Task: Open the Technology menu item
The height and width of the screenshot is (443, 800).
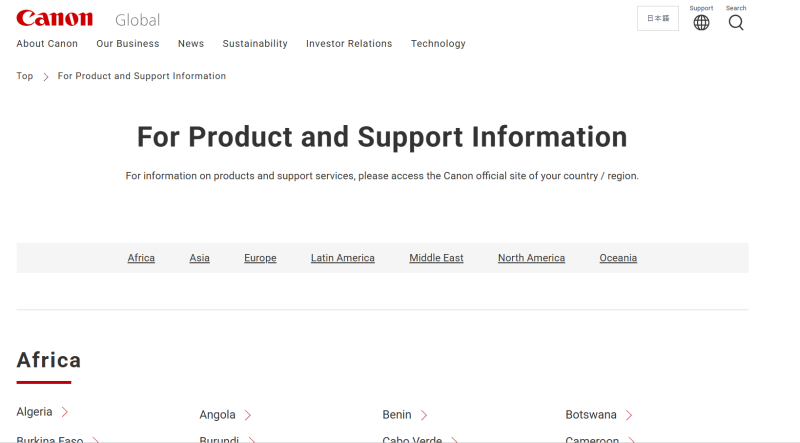Action: click(438, 44)
